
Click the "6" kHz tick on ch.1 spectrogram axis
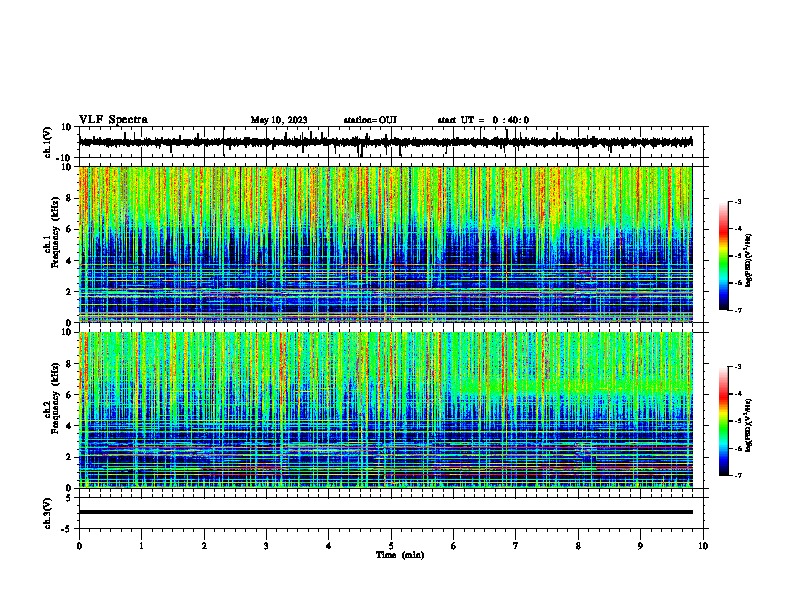[69, 229]
